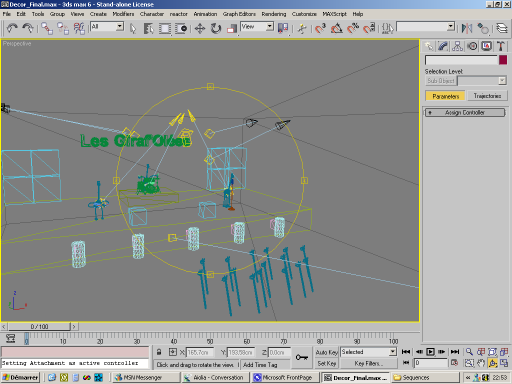Click the Parameters button

(x=445, y=96)
